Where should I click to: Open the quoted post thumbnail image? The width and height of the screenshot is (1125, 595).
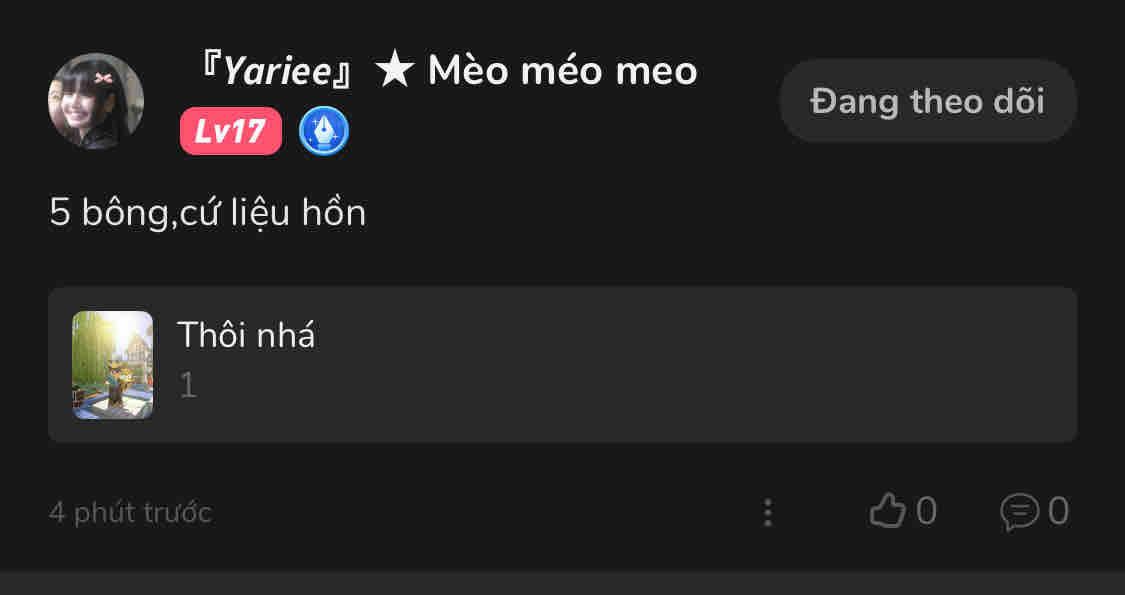(113, 365)
